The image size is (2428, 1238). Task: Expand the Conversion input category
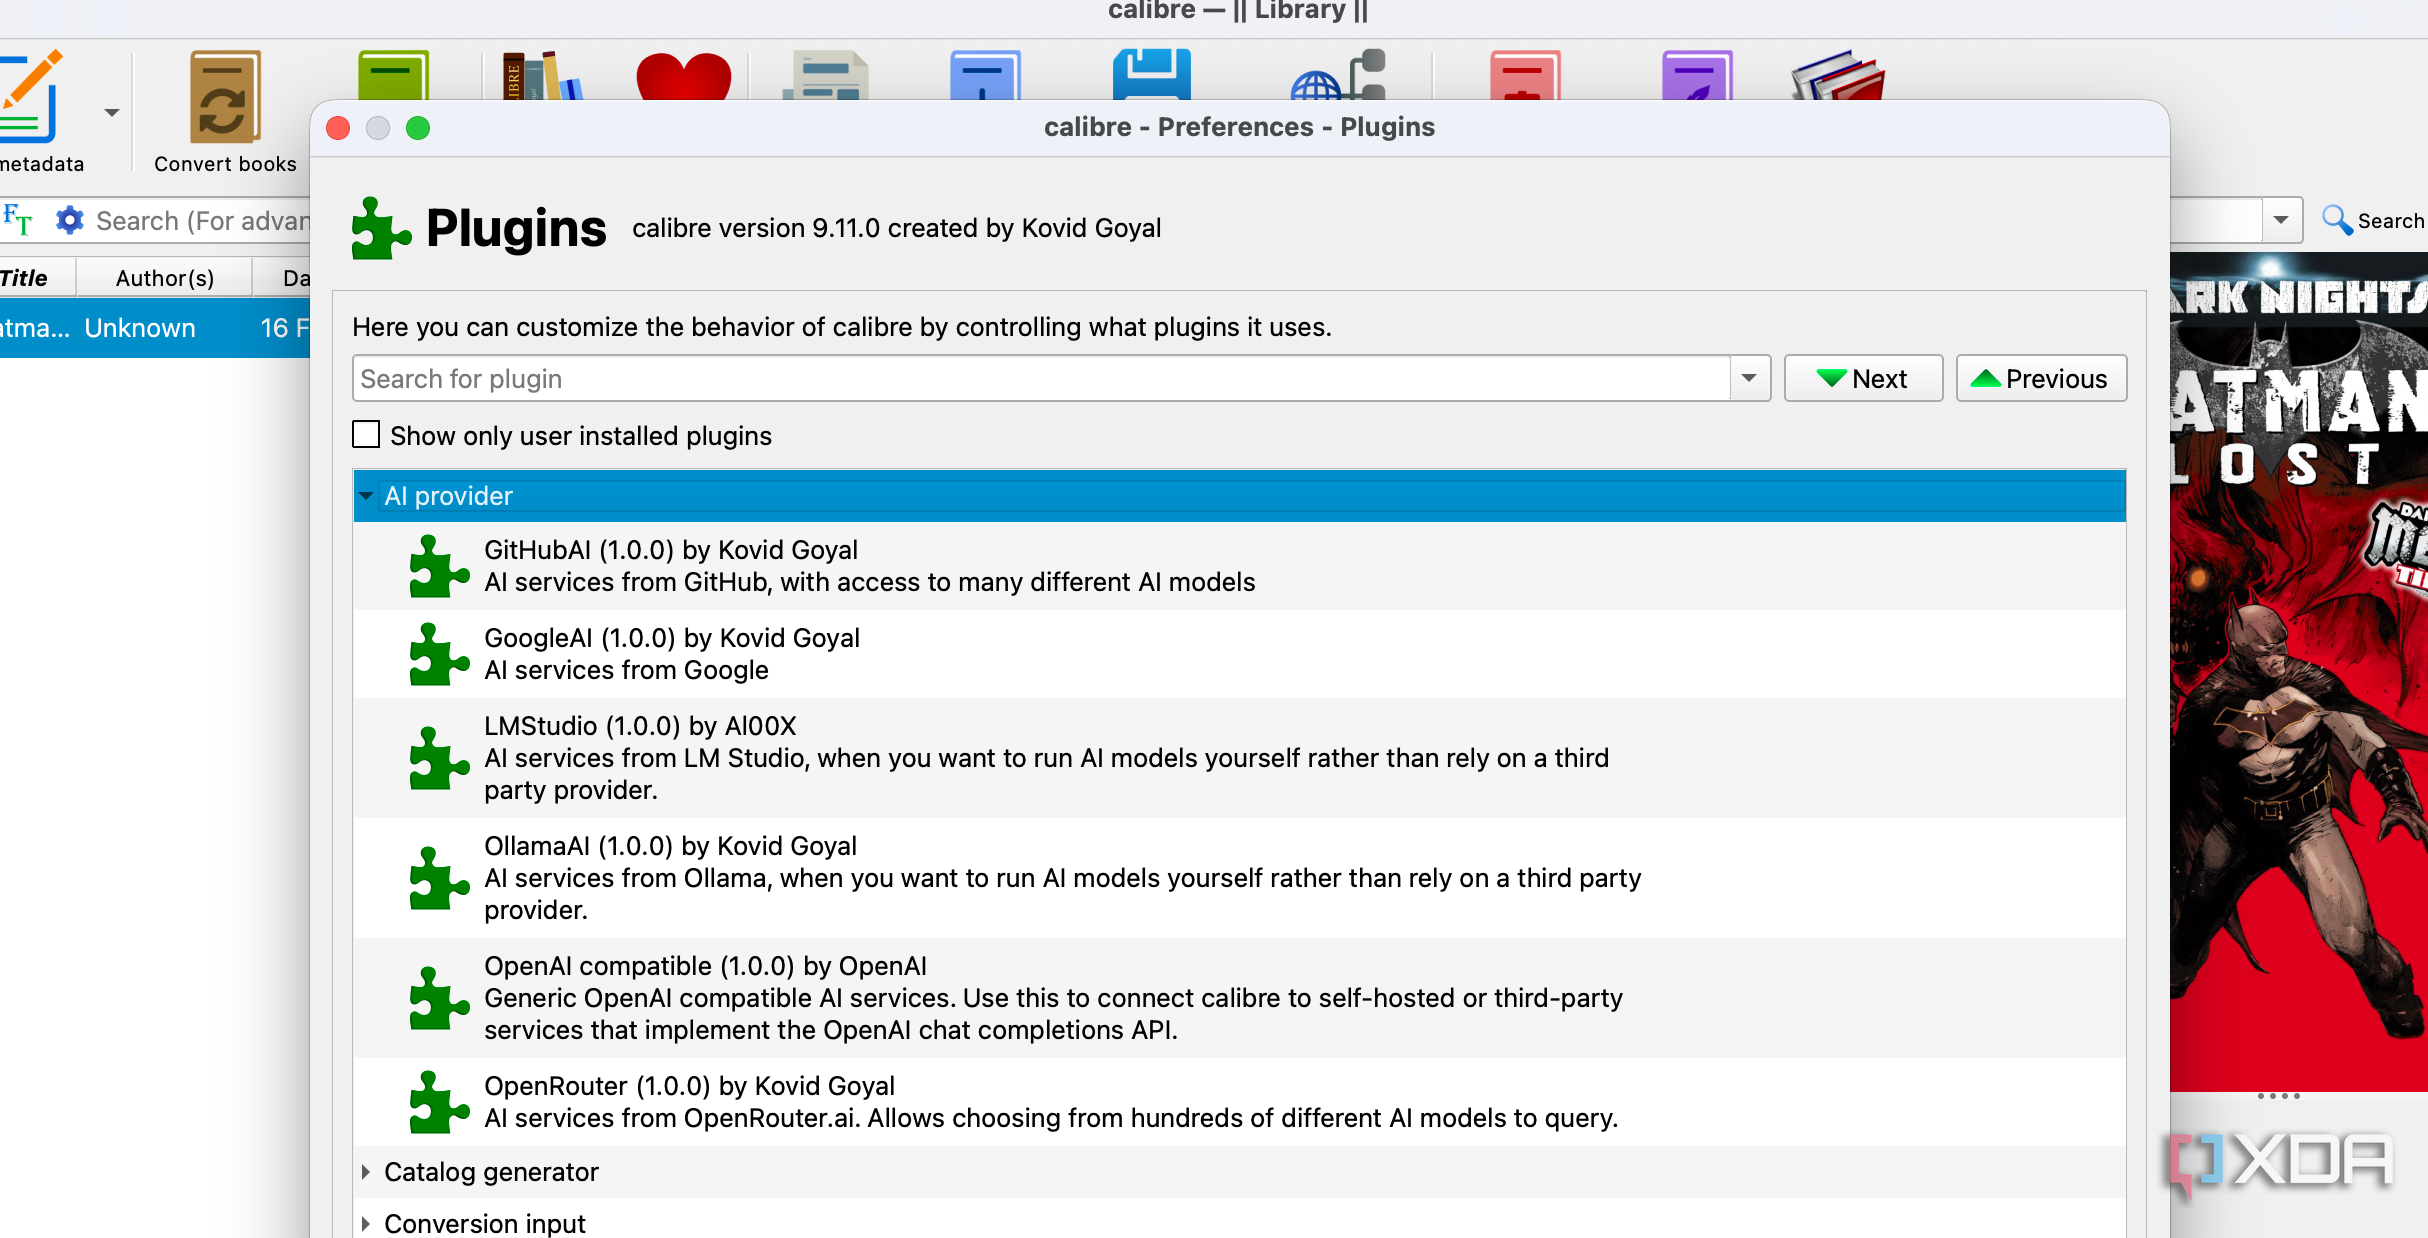(x=366, y=1224)
